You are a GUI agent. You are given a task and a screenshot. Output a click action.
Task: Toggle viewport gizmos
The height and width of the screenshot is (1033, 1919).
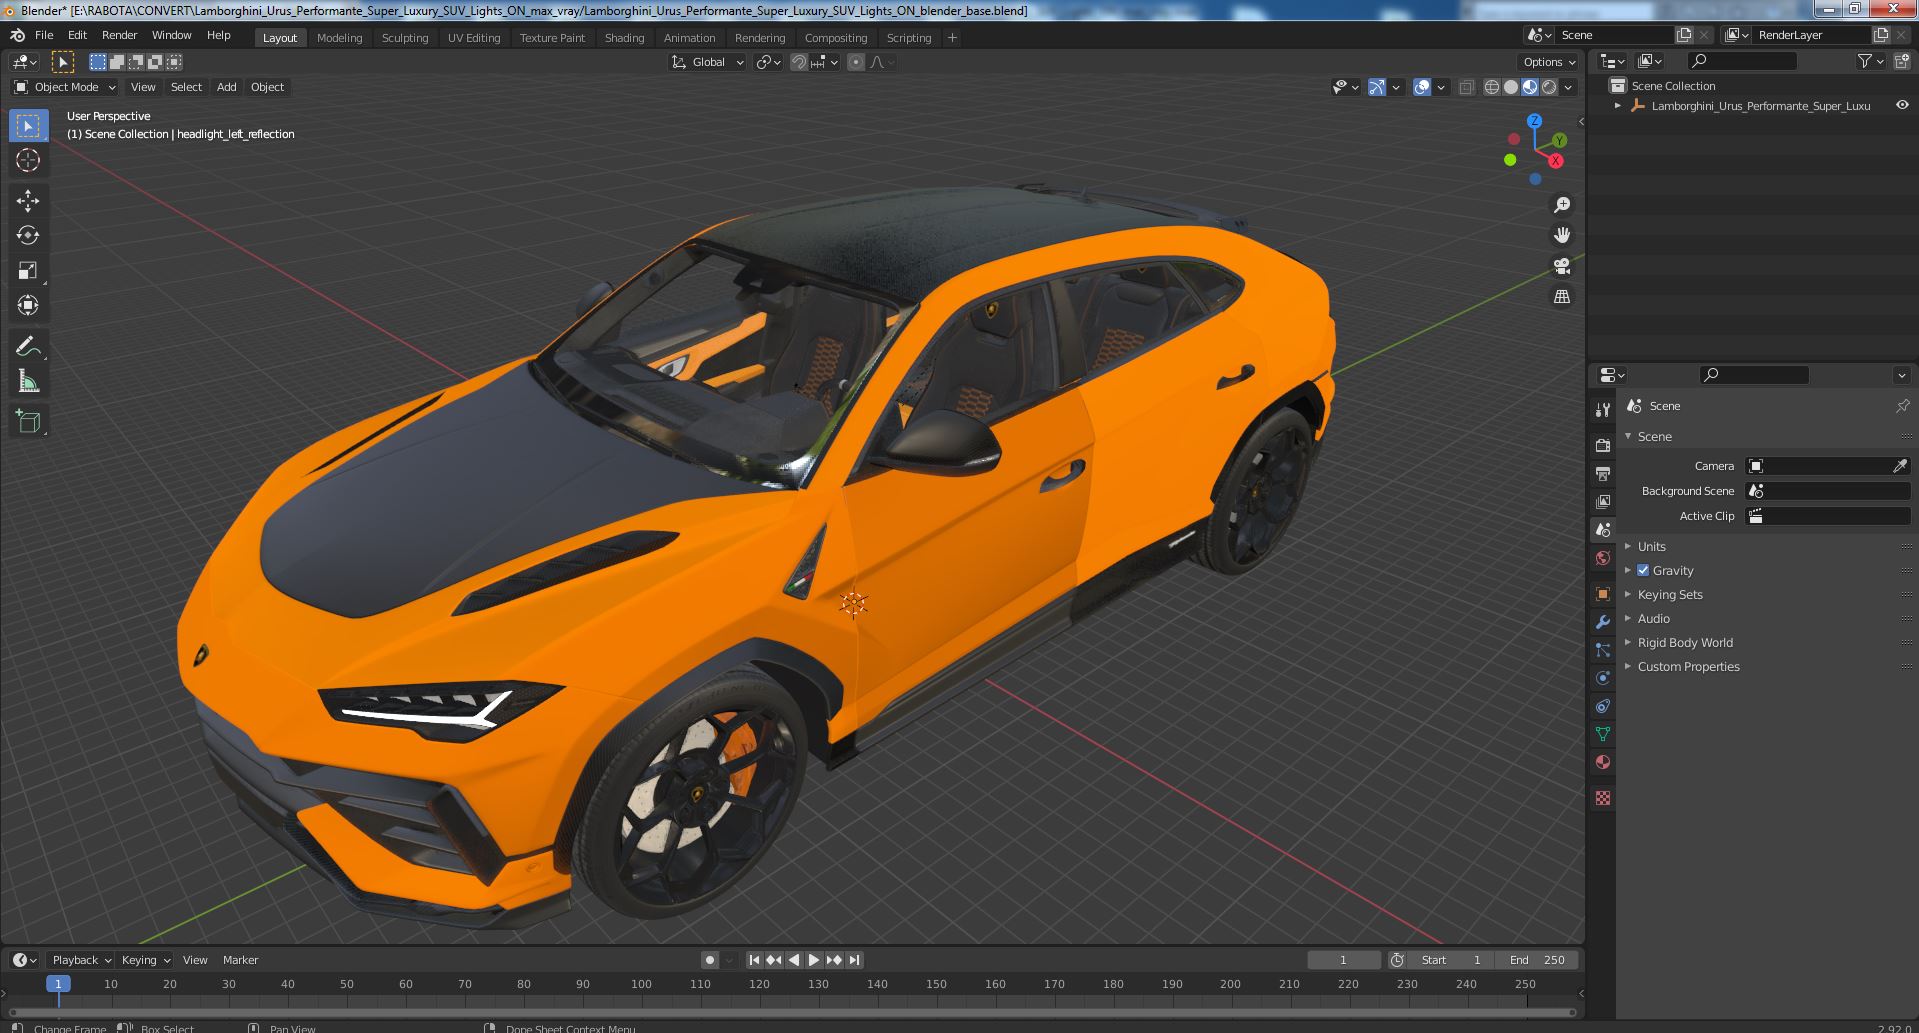(x=1377, y=87)
